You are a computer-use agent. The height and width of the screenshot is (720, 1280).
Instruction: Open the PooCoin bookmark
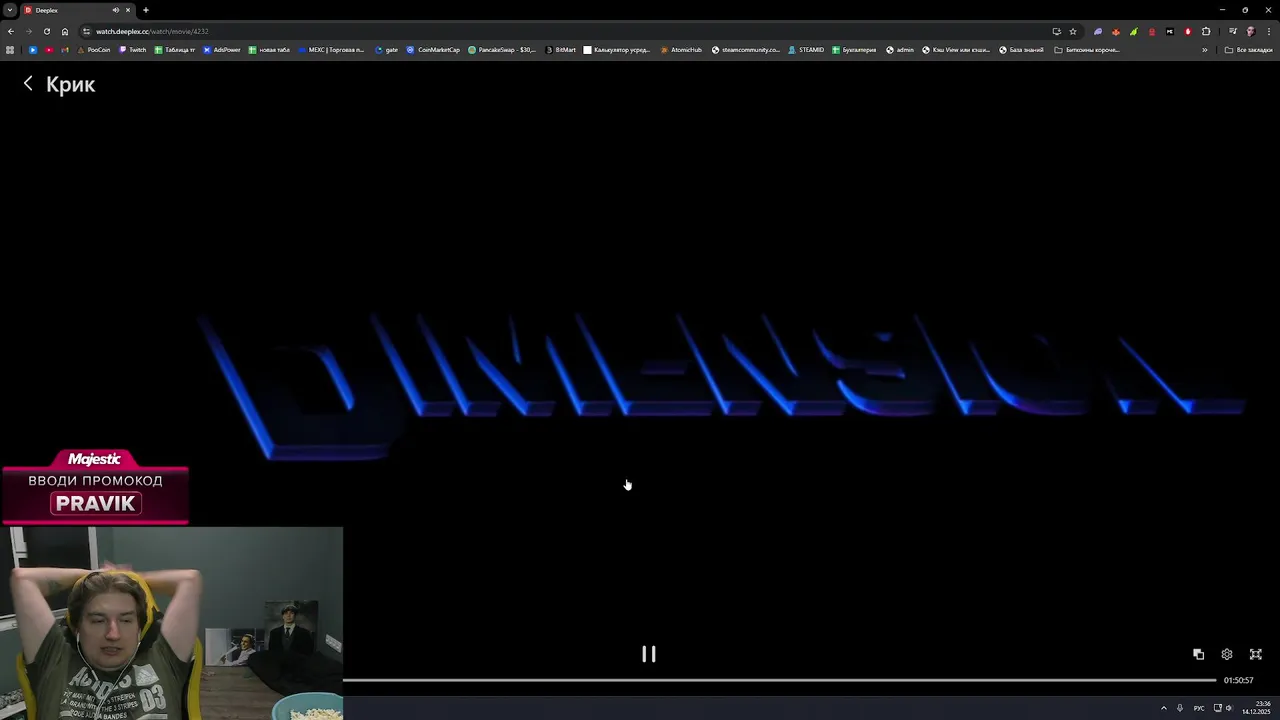93,50
